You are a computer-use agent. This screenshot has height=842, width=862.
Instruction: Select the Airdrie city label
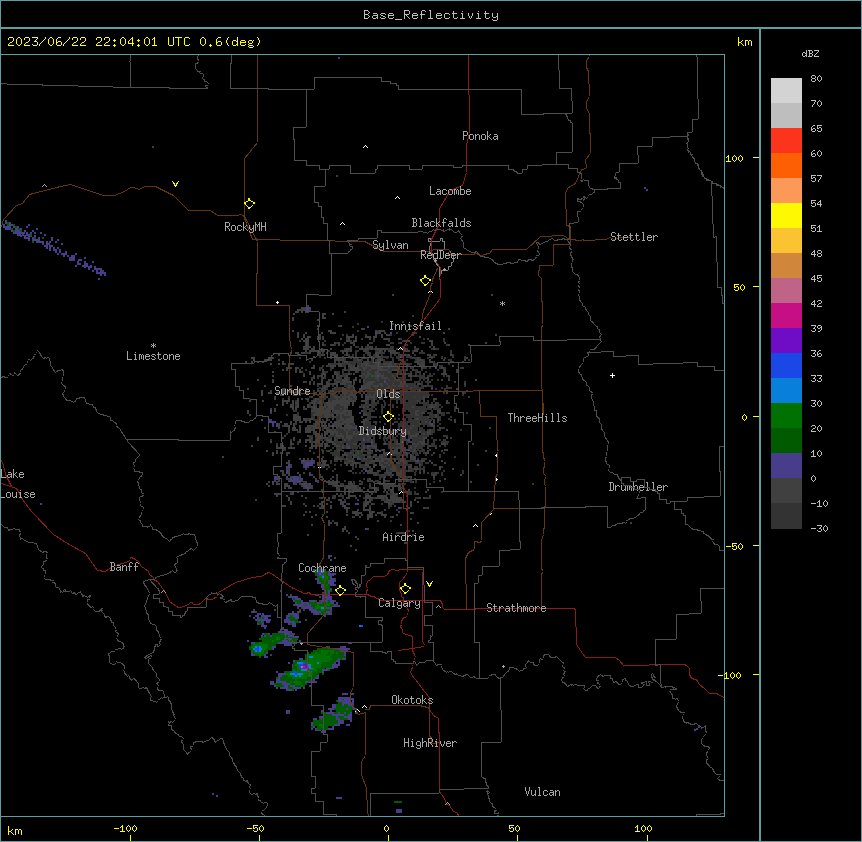tap(404, 537)
